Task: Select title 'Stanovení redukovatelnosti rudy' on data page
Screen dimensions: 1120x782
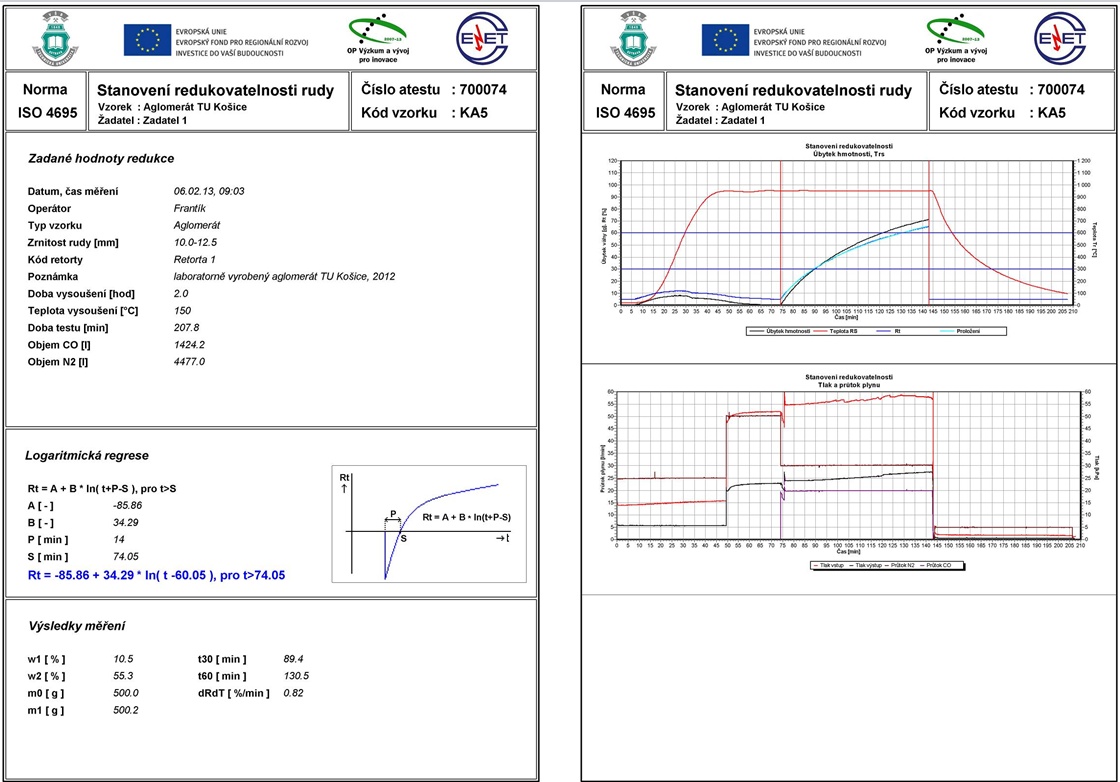Action: (x=216, y=91)
